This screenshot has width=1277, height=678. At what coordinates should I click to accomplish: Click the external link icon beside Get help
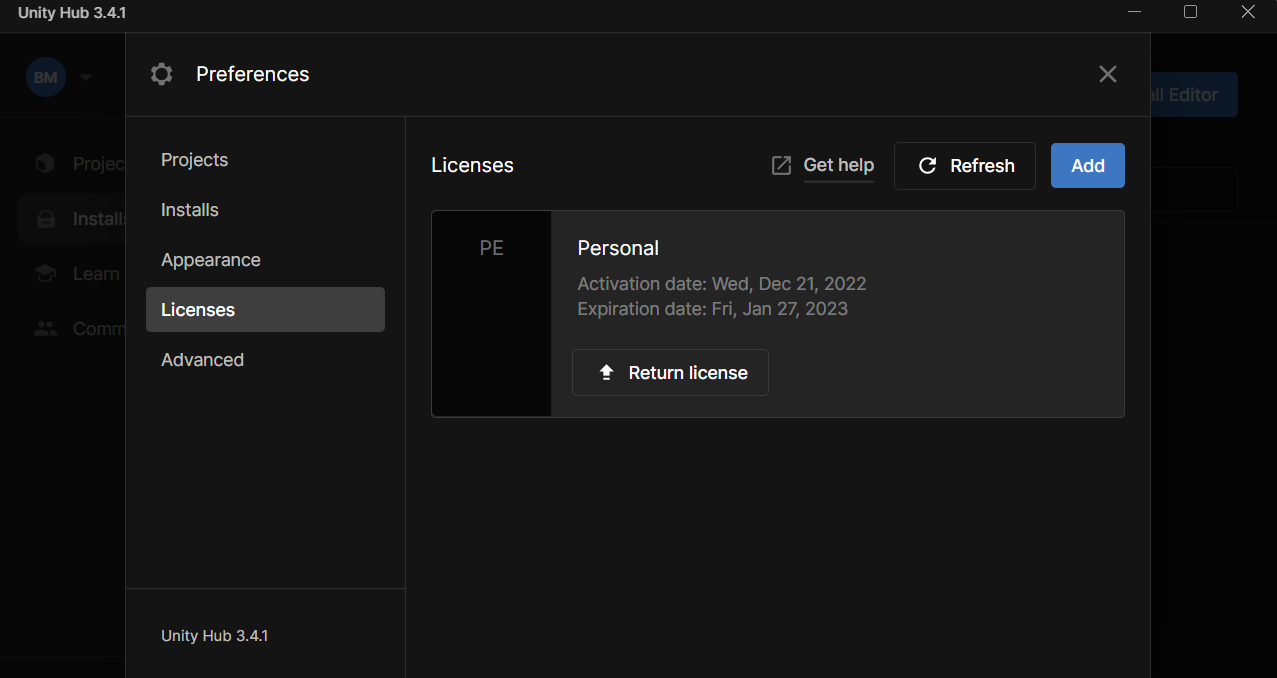[x=781, y=166]
